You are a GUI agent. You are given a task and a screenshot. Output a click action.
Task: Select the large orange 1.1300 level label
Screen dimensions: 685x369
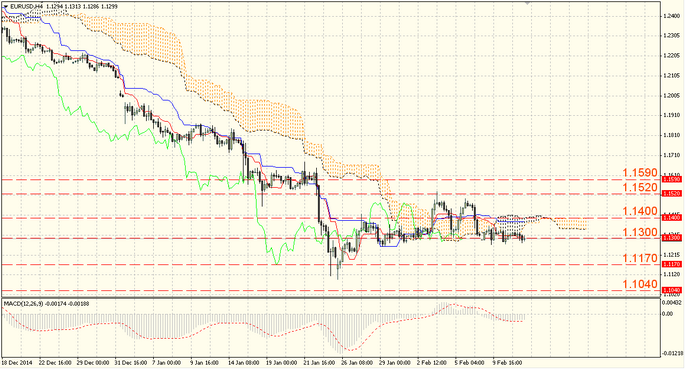[x=640, y=232]
